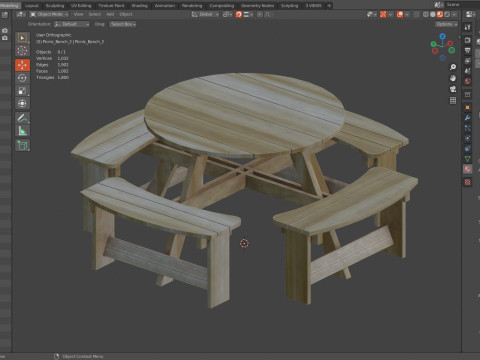480x360 pixels.
Task: Open the Texture properties tab
Action: [468, 182]
